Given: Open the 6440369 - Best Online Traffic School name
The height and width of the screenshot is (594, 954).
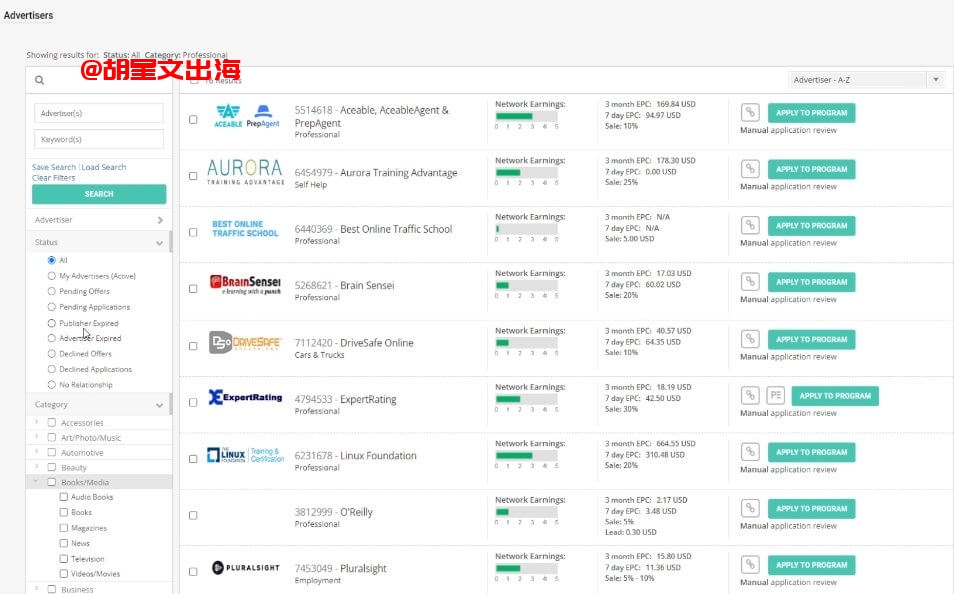Looking at the screenshot, I should (x=374, y=229).
